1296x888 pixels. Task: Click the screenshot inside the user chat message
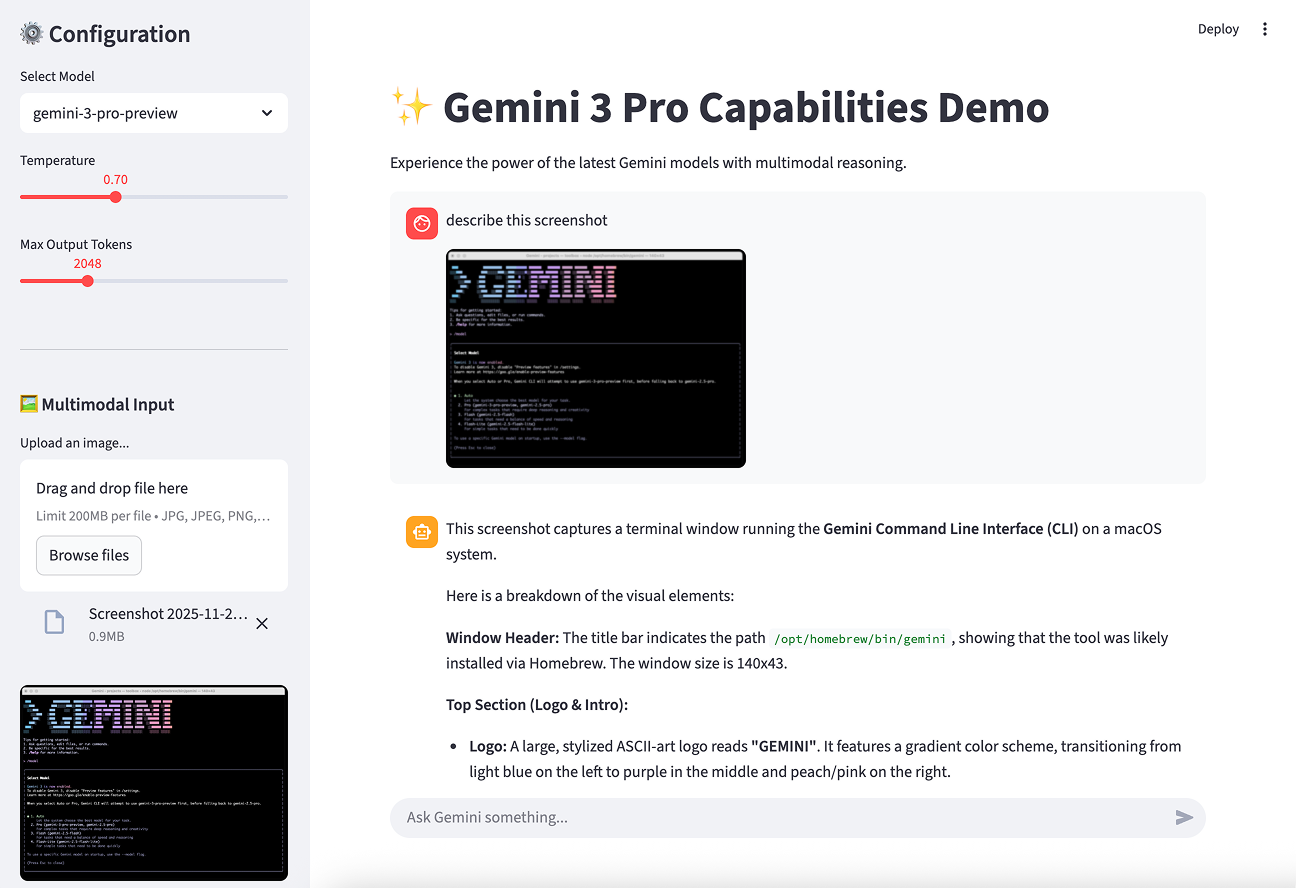point(595,358)
